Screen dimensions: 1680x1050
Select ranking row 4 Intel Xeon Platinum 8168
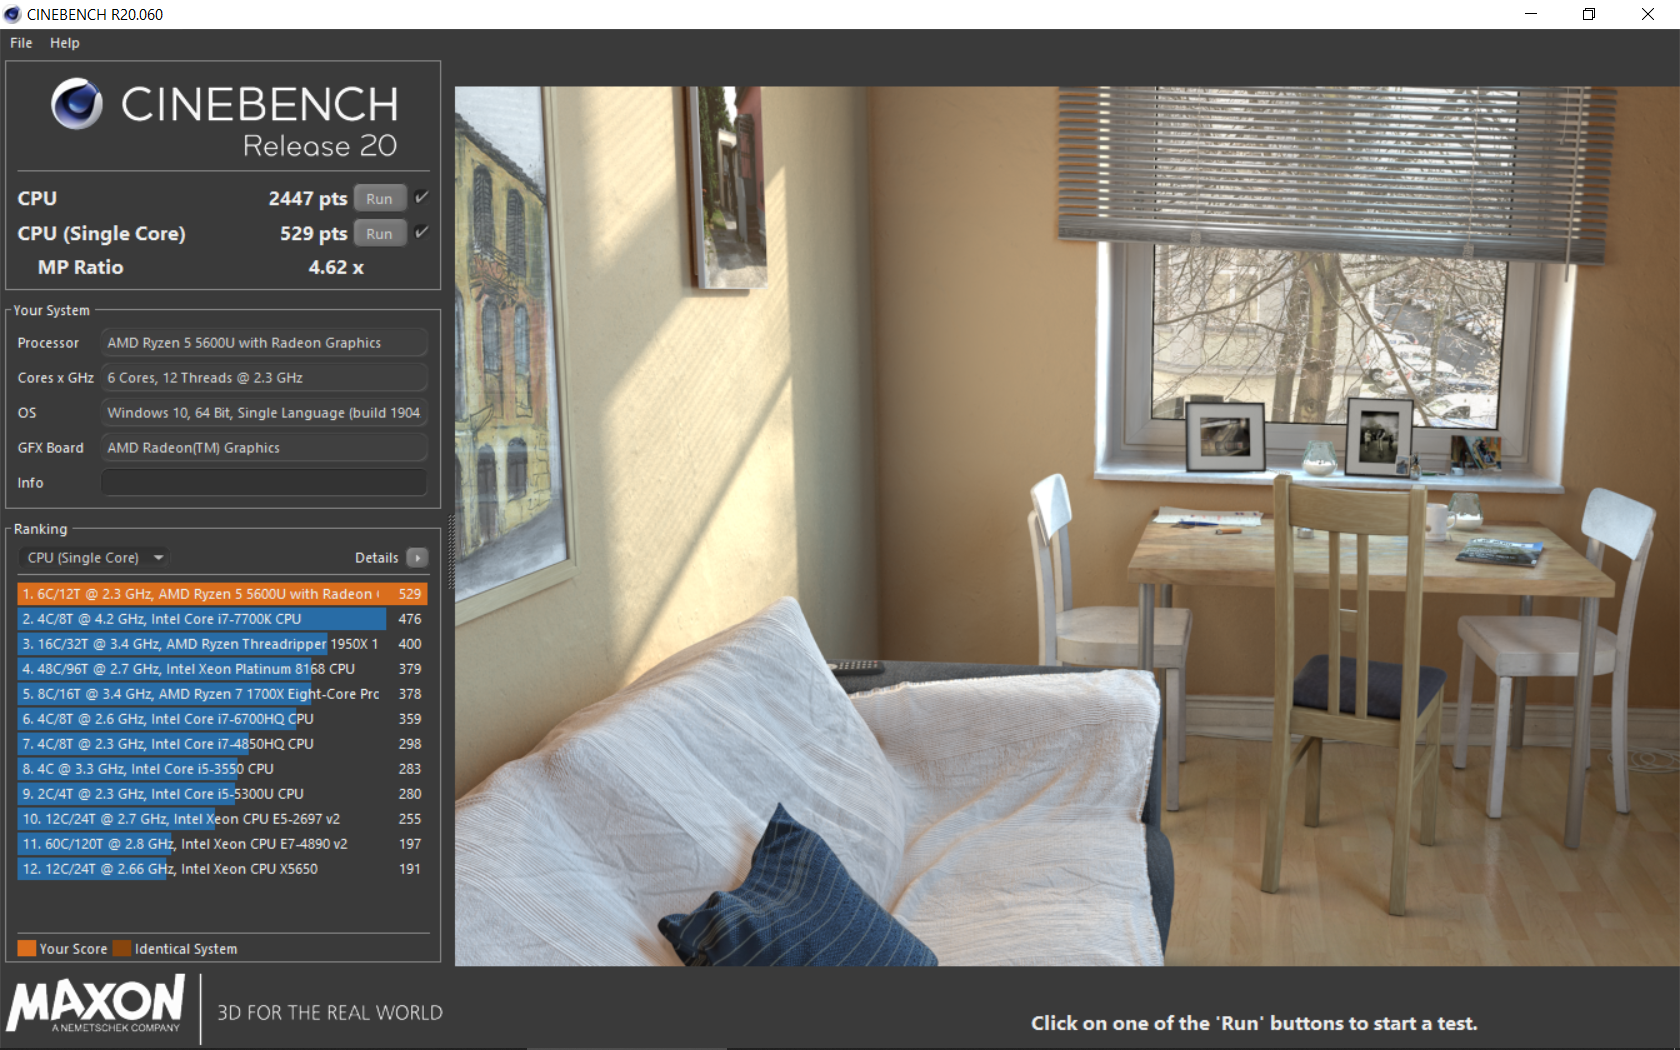pos(222,669)
